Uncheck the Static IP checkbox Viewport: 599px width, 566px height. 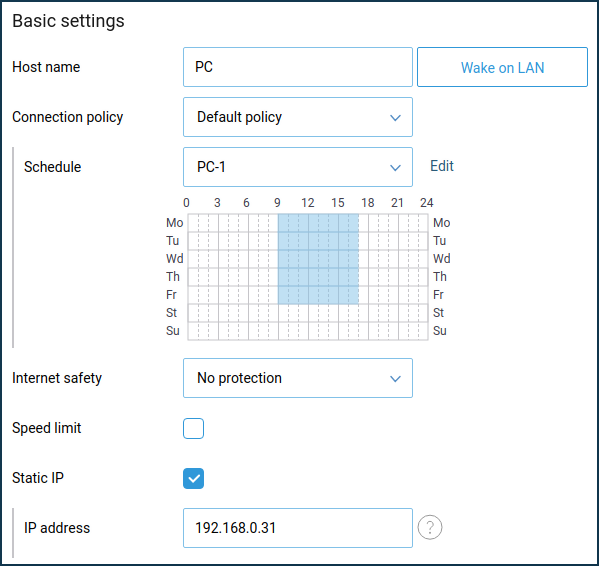193,478
